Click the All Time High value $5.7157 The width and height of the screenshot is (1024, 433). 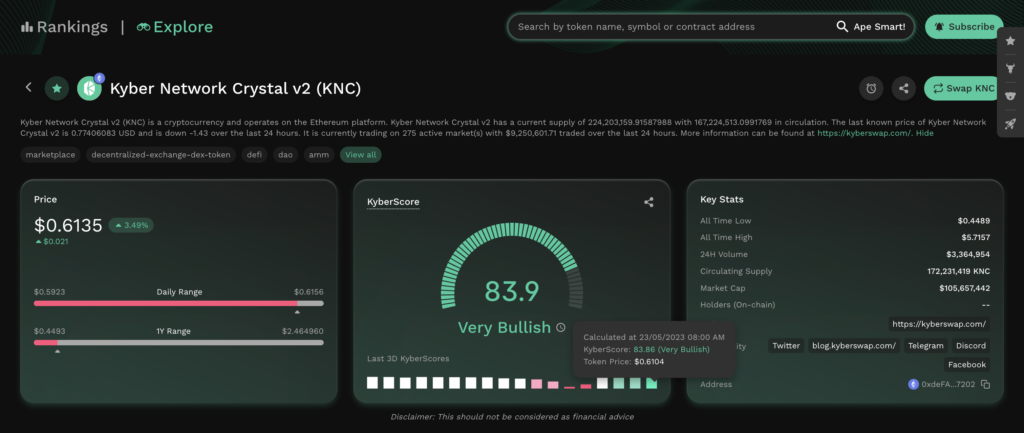click(974, 238)
